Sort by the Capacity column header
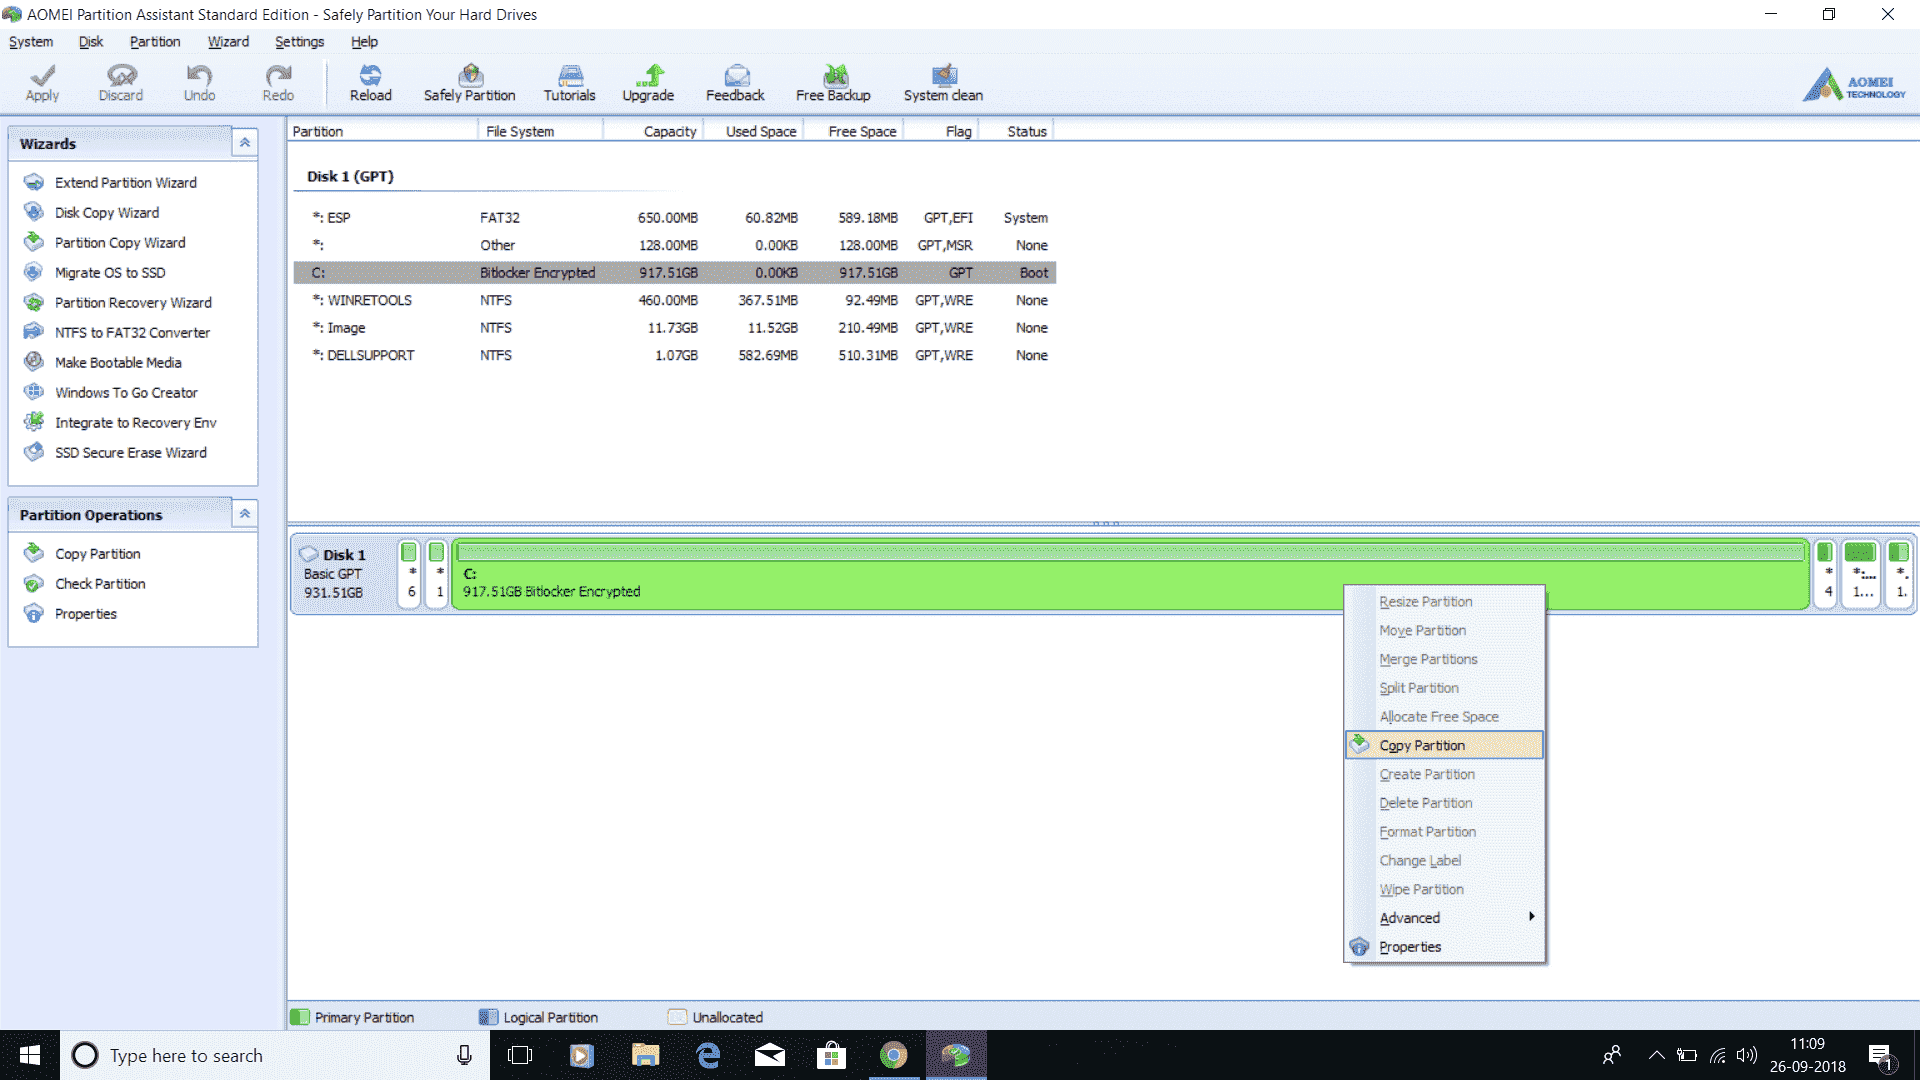The image size is (1920, 1080). click(x=653, y=131)
